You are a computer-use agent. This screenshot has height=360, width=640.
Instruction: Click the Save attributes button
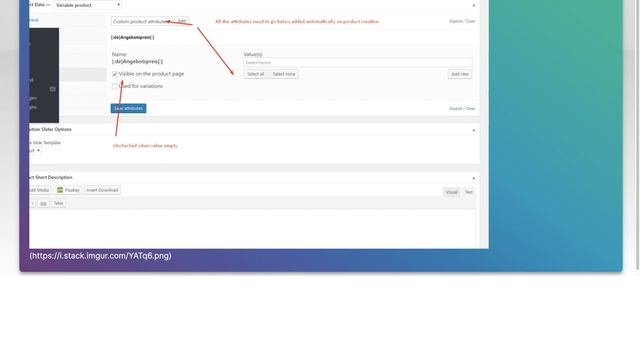[128, 108]
